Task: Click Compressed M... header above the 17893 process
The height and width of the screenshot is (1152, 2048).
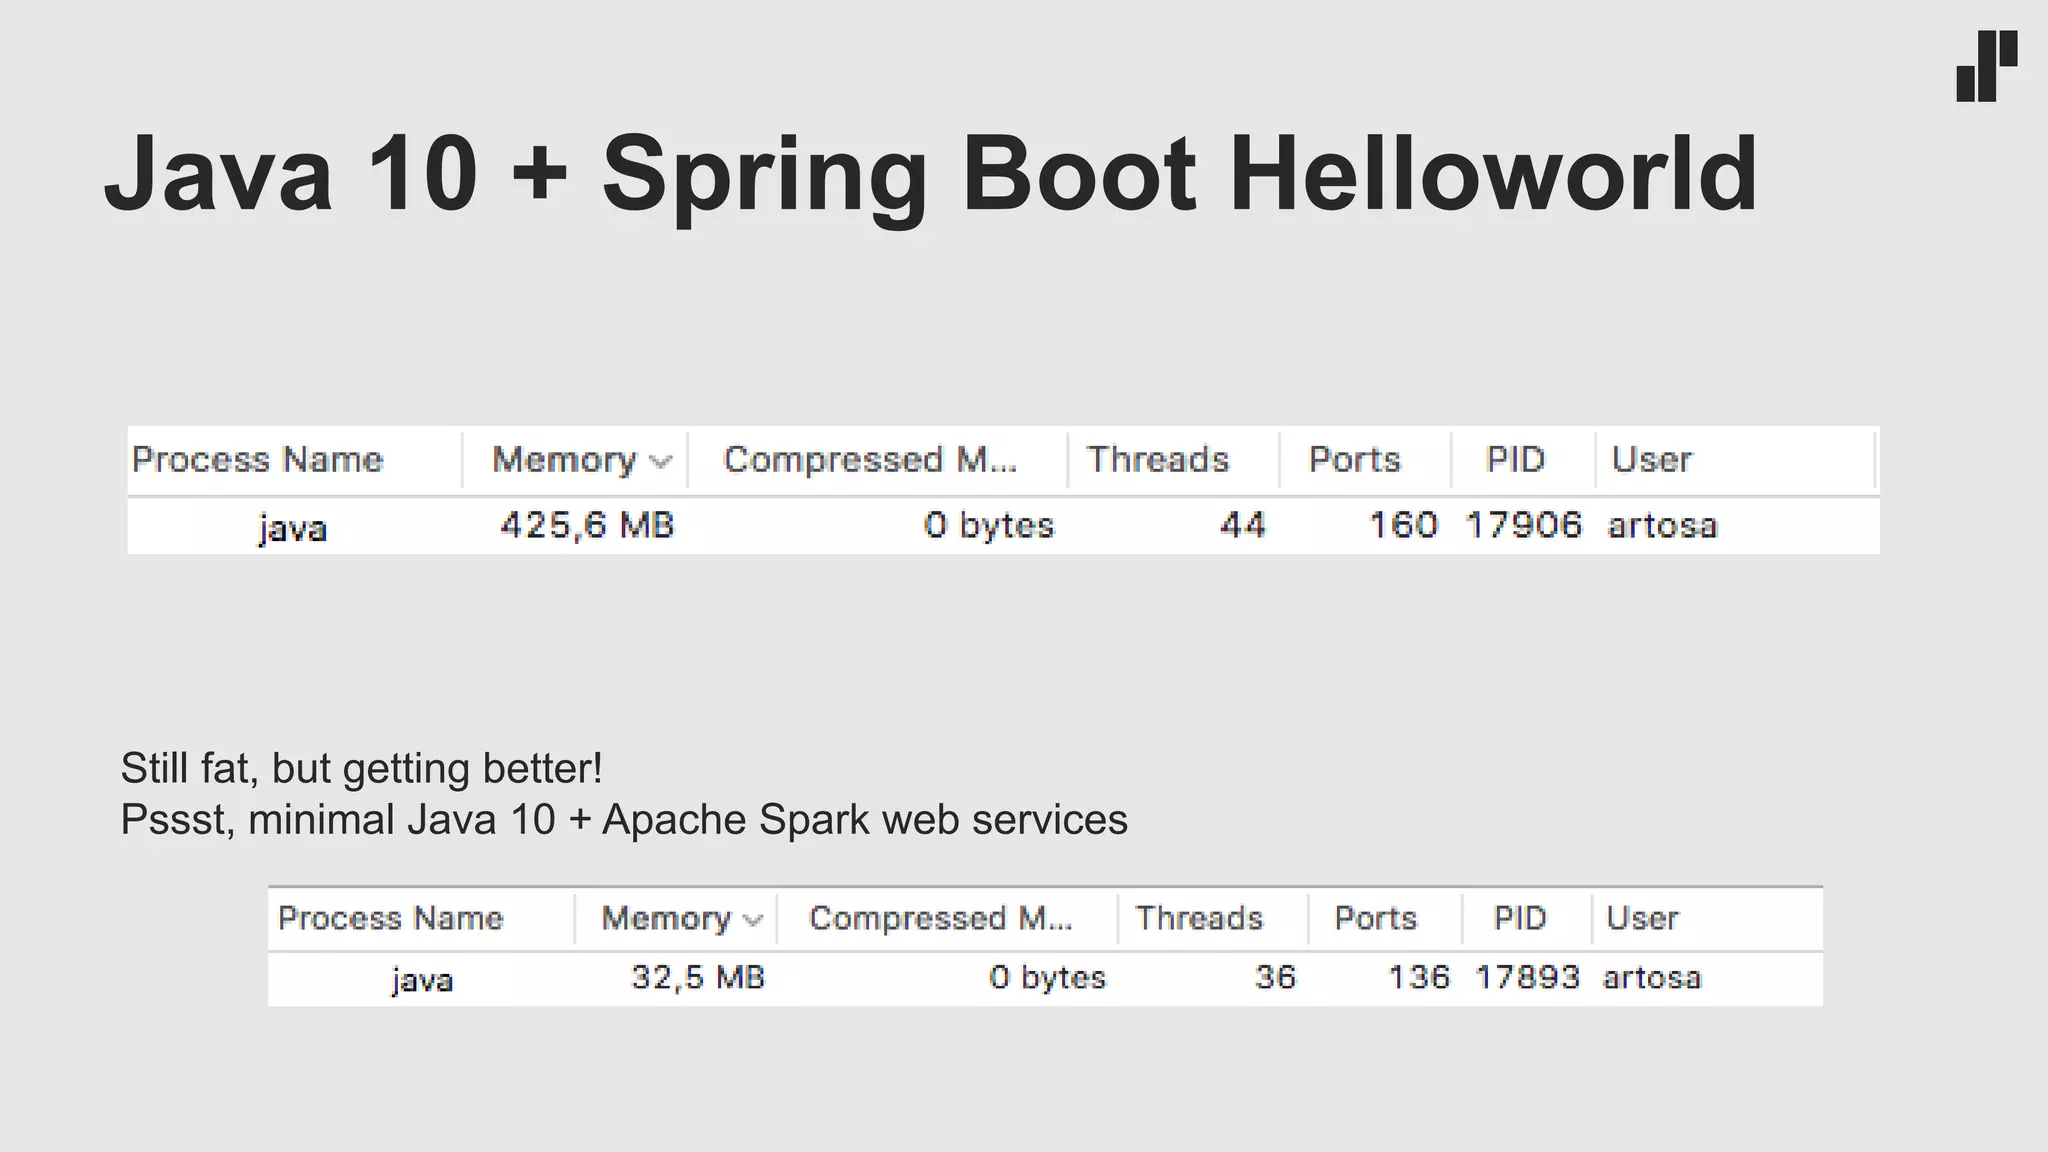Action: 940,918
